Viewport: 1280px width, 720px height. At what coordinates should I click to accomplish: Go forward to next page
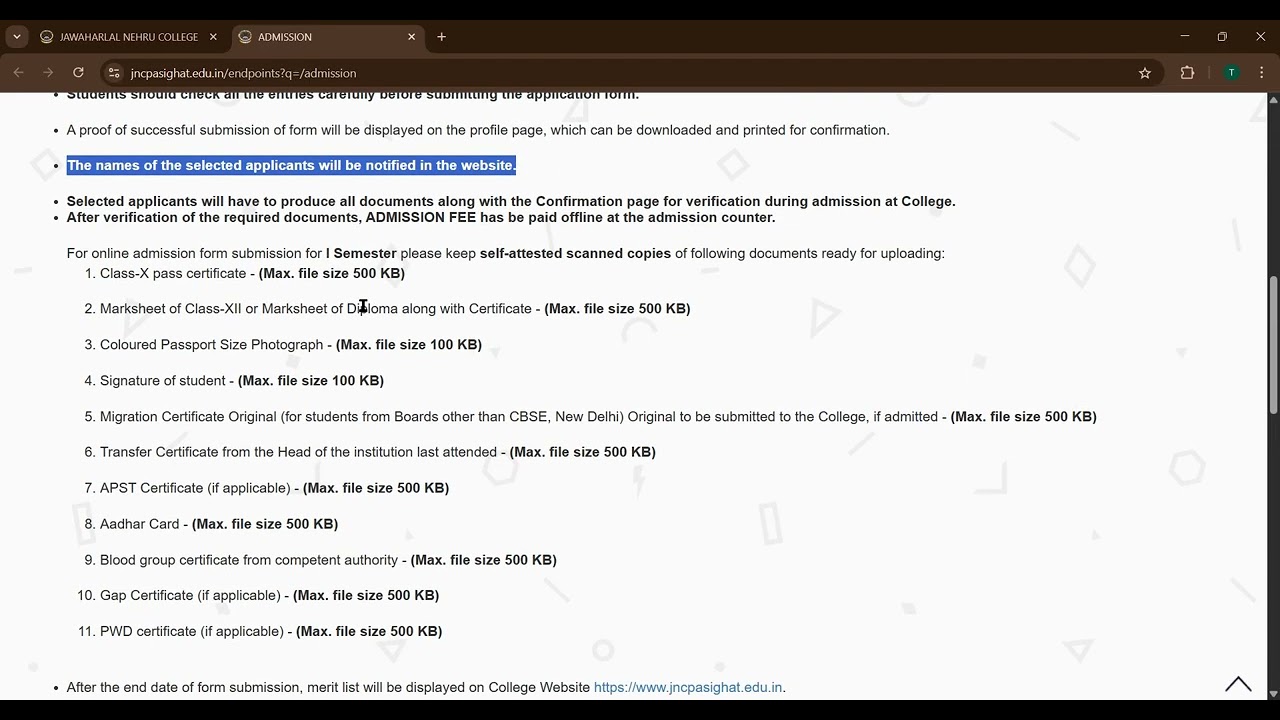click(48, 73)
